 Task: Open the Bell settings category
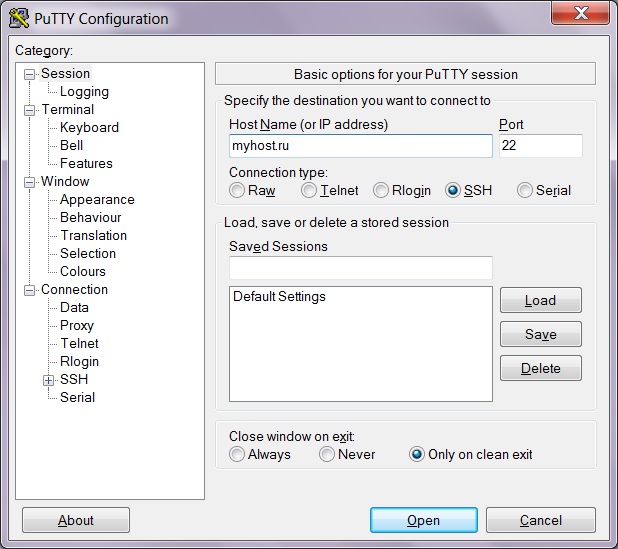click(71, 145)
